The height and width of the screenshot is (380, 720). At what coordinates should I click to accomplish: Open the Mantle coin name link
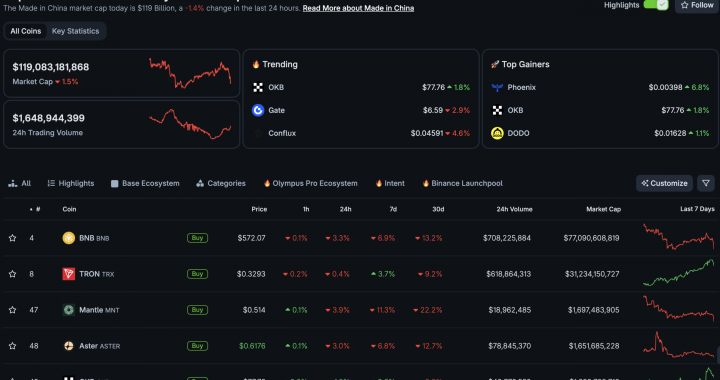tap(99, 310)
